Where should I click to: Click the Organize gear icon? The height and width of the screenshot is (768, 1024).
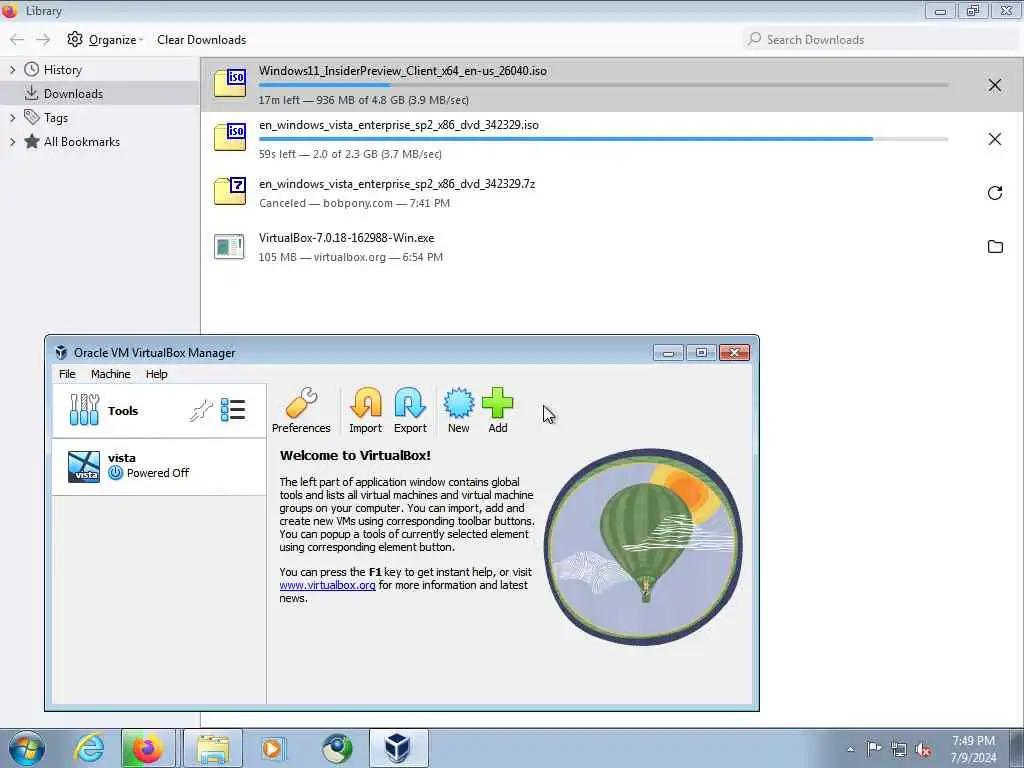(75, 39)
